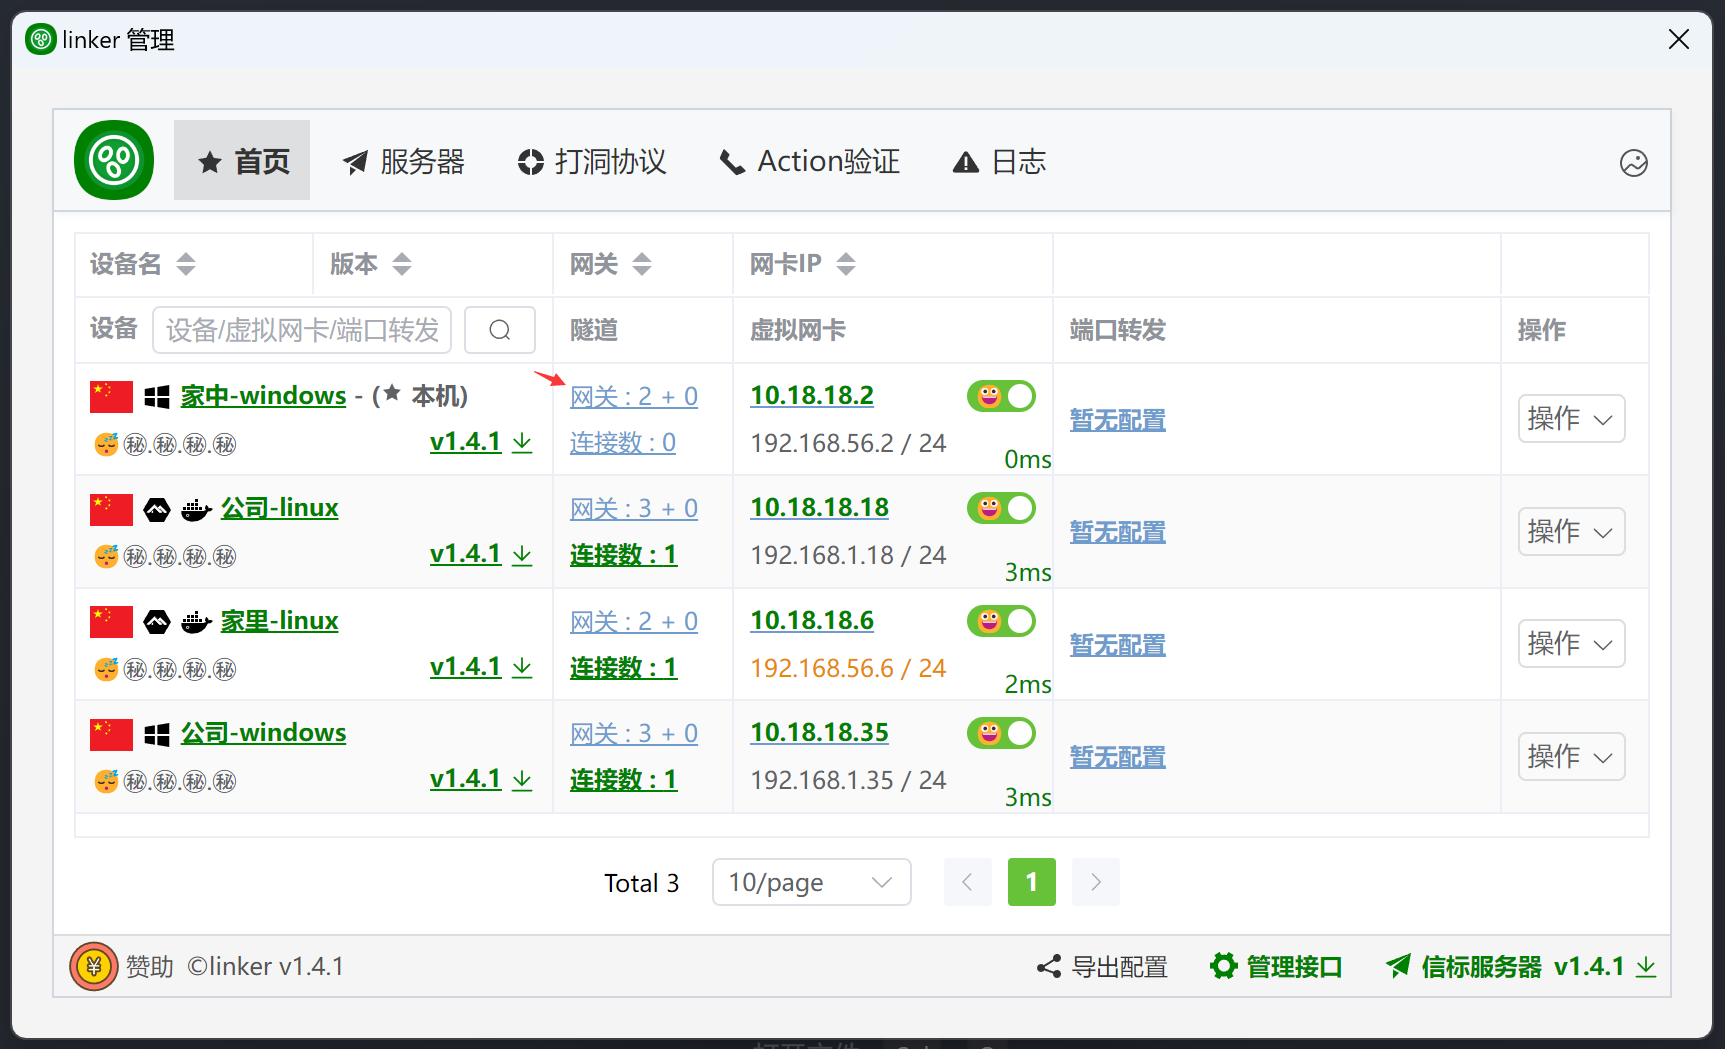Click the Linux system icon for 家里-linux
The image size is (1725, 1049).
[x=157, y=622]
